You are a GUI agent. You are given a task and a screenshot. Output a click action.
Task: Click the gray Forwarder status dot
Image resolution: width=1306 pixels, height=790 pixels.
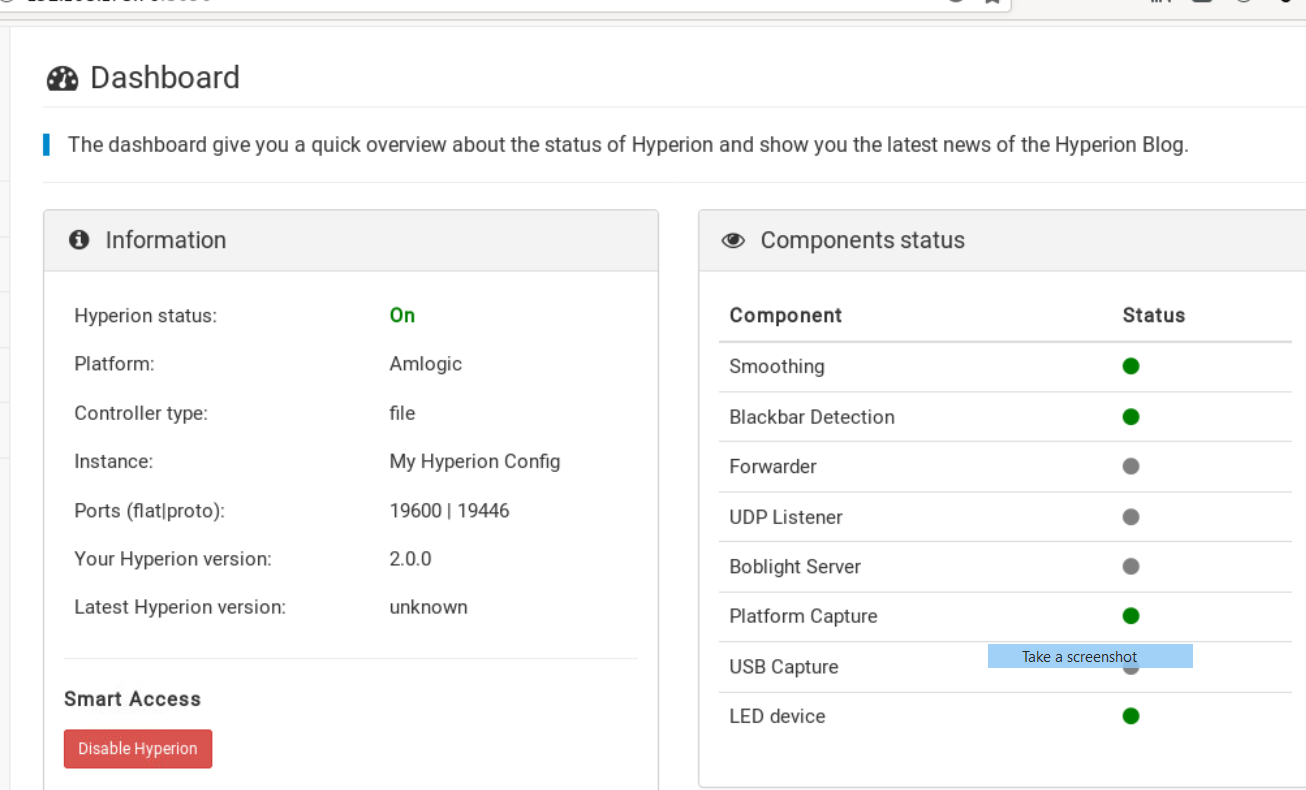click(x=1131, y=466)
